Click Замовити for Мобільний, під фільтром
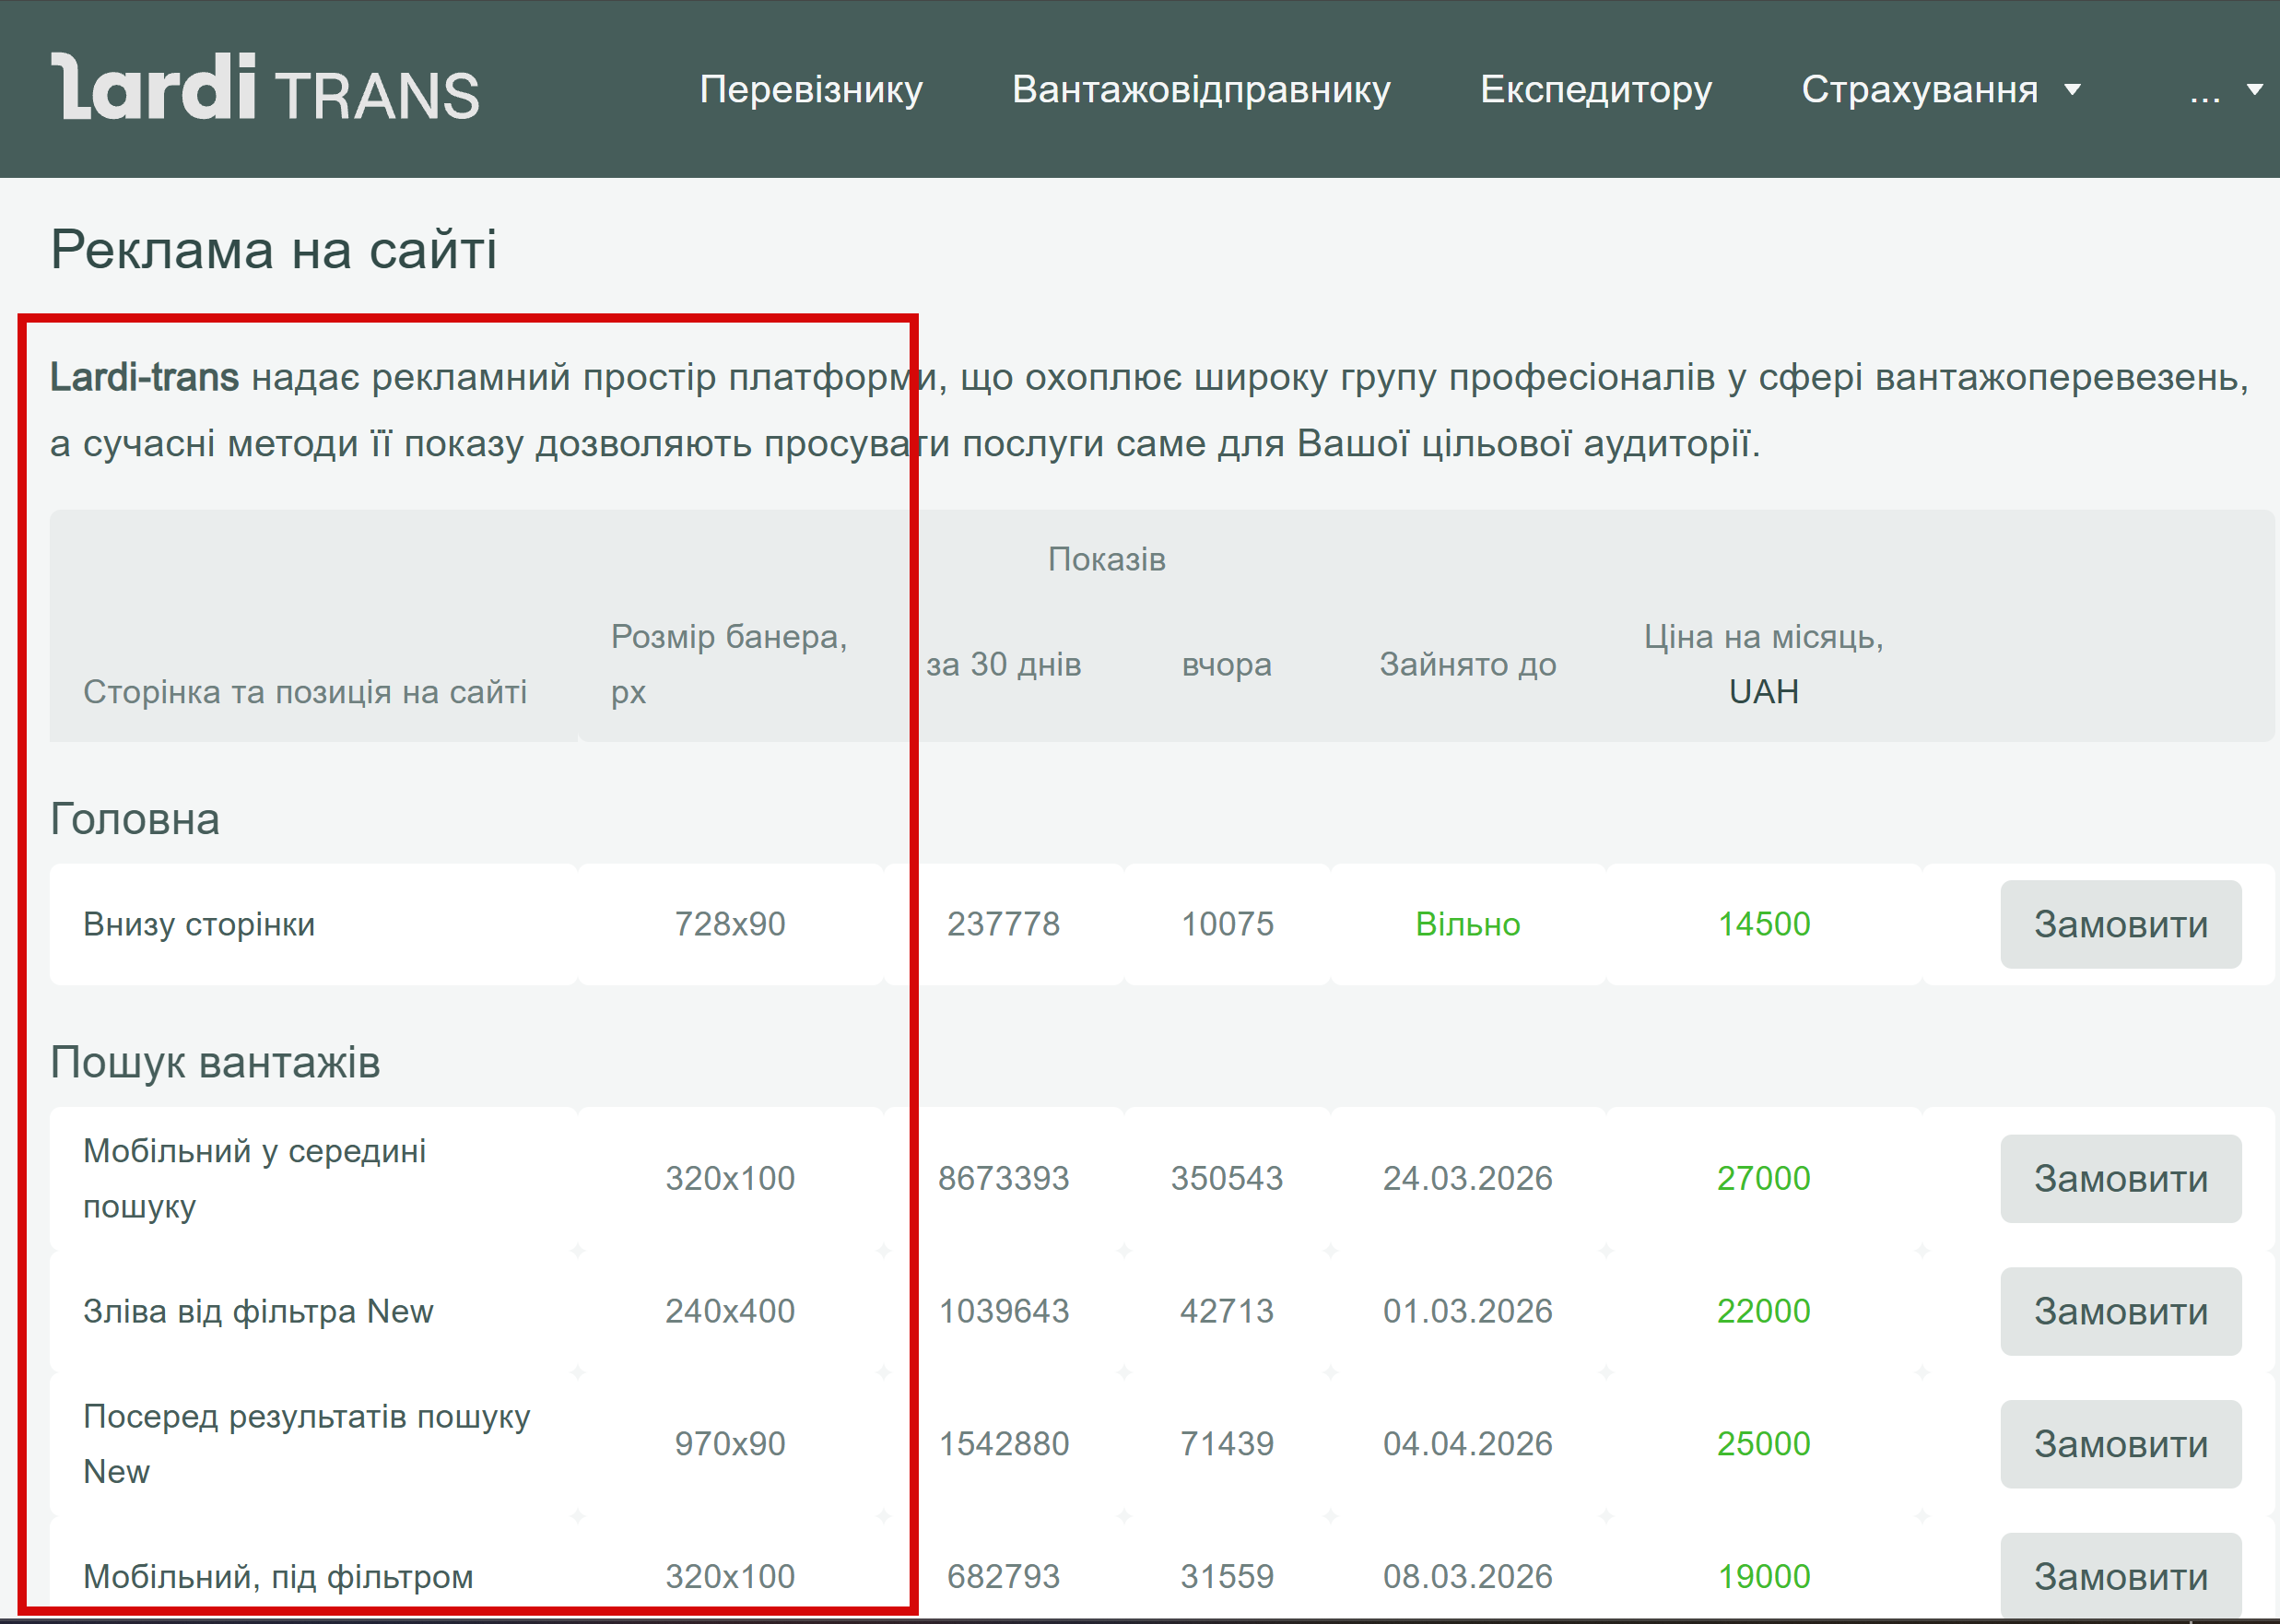 (x=2120, y=1576)
